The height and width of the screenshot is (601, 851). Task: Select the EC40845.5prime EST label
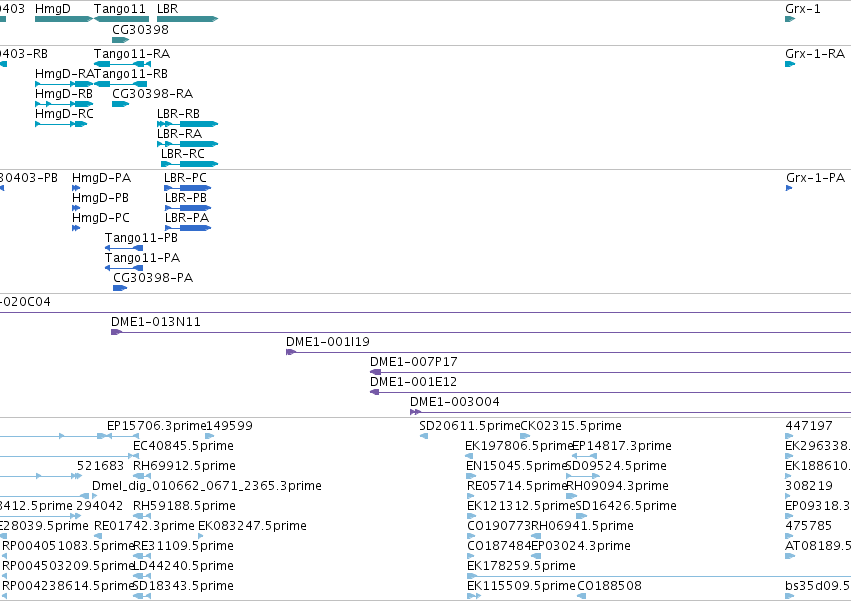click(x=183, y=446)
